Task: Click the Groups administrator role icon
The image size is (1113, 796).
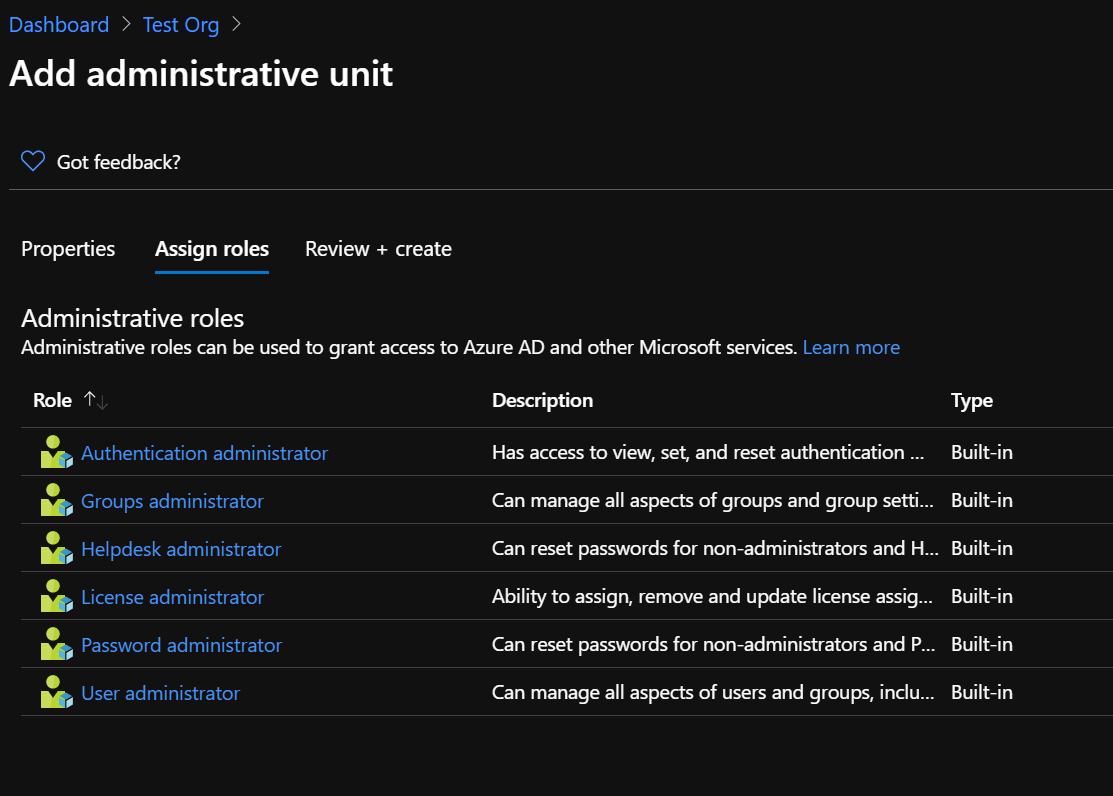Action: point(57,500)
